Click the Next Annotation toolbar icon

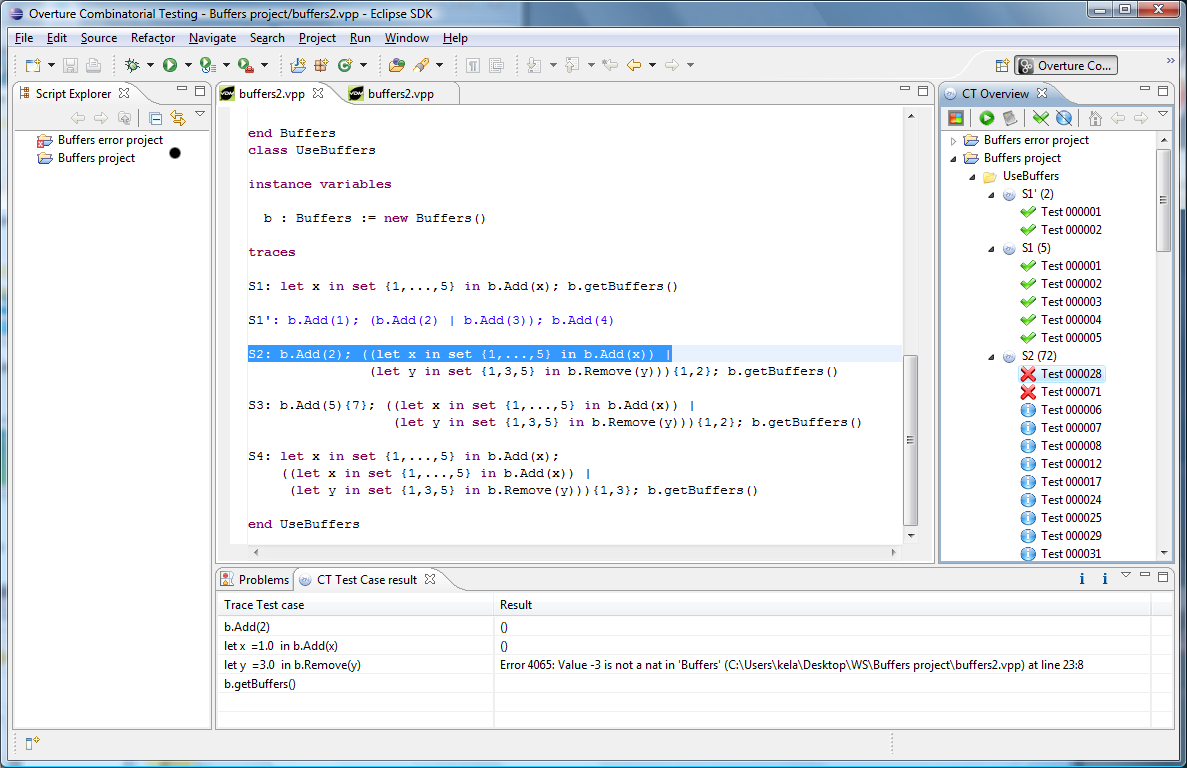pyautogui.click(x=534, y=66)
